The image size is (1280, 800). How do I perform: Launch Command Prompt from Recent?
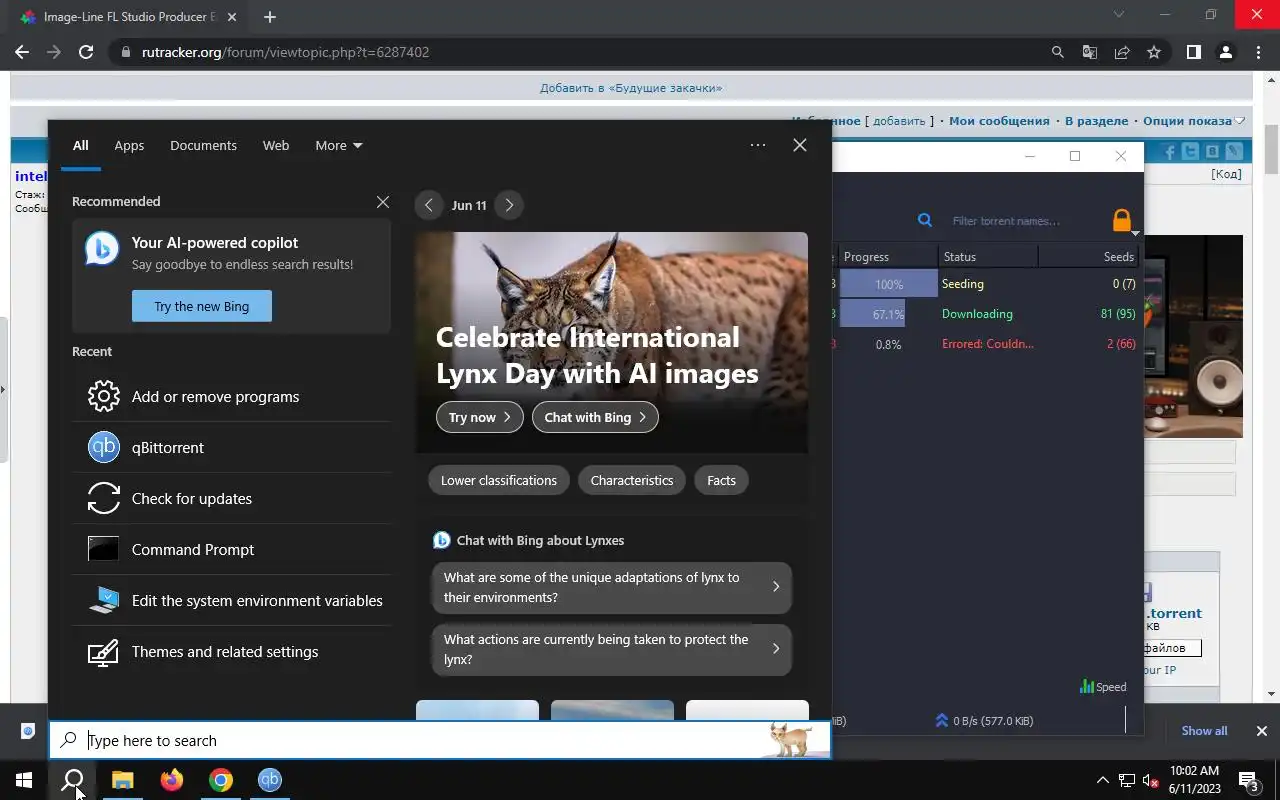pyautogui.click(x=231, y=549)
